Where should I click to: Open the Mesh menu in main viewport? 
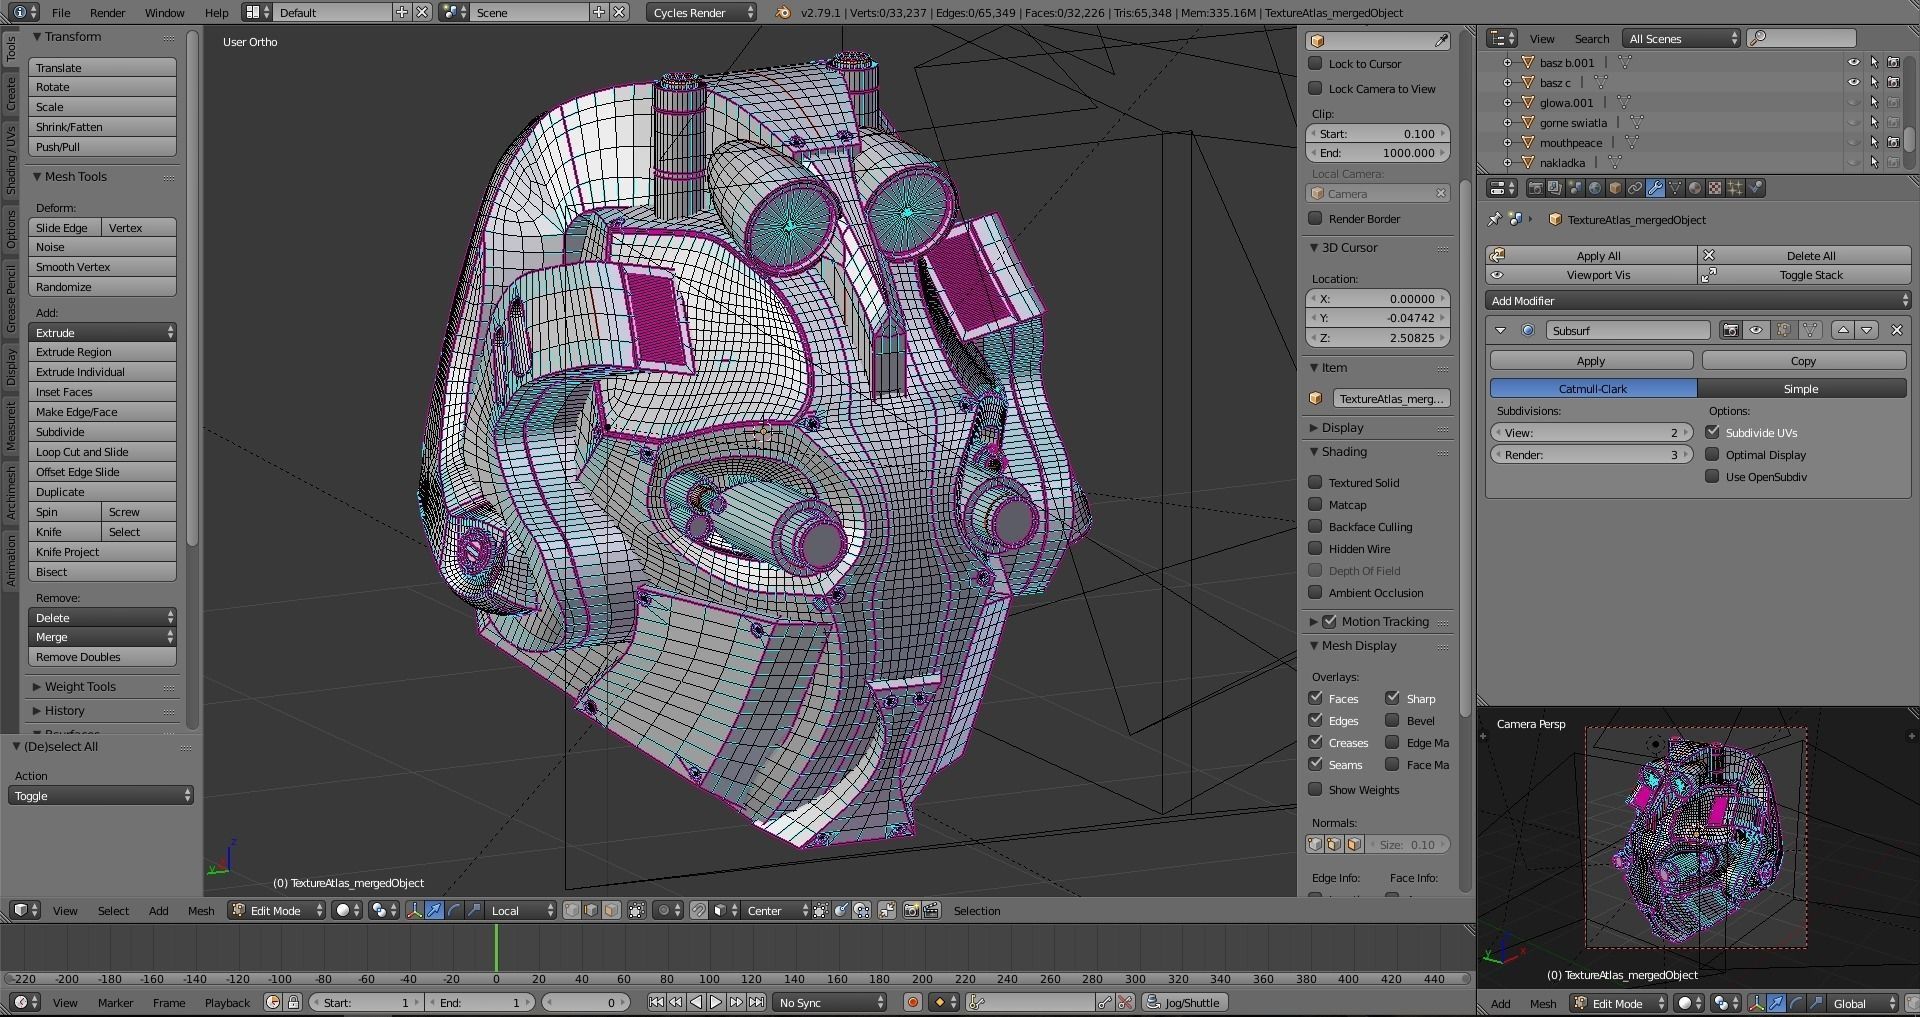tap(201, 910)
